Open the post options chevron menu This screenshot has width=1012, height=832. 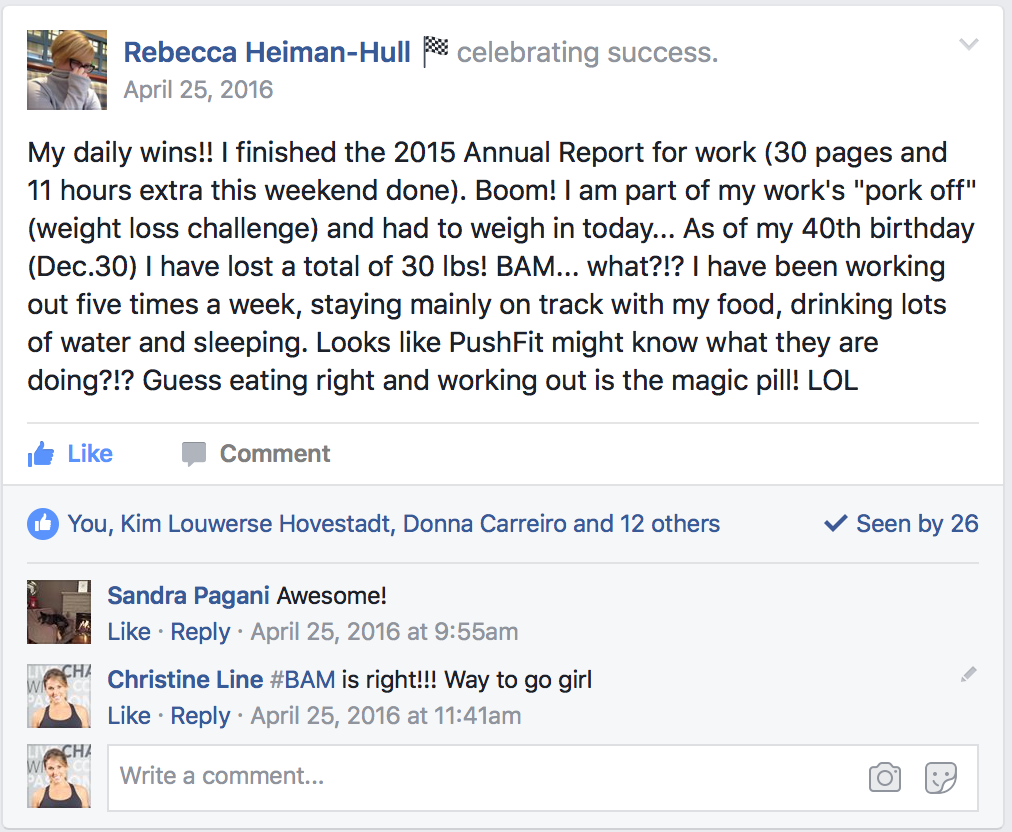click(968, 44)
